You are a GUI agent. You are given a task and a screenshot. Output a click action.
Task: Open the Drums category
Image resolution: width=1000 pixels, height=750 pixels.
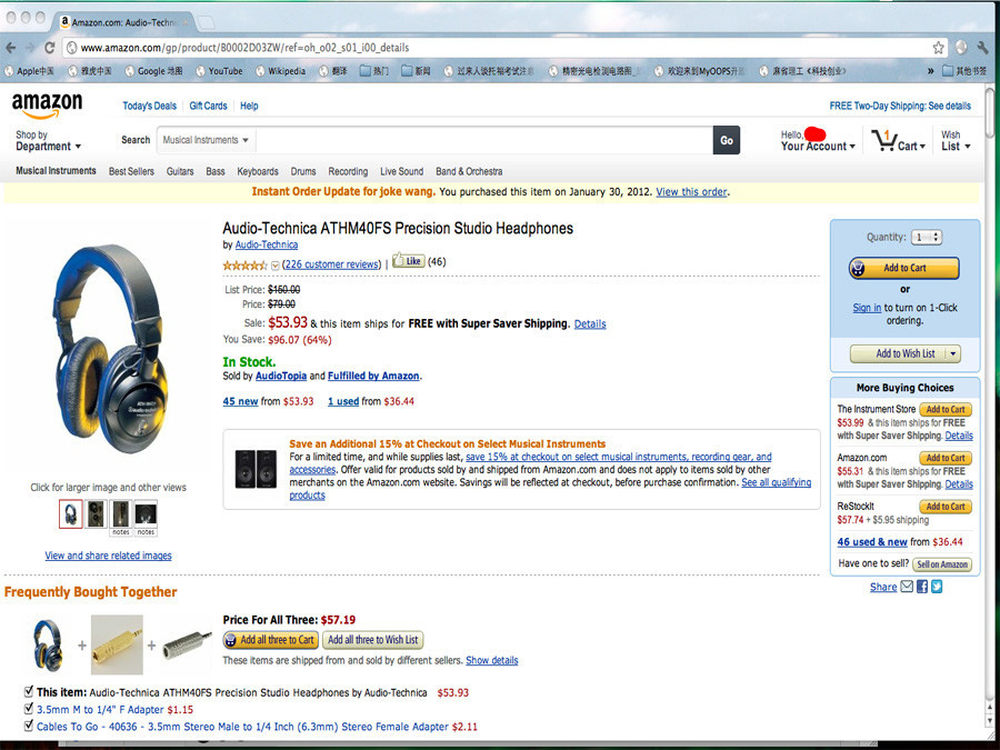coord(303,172)
